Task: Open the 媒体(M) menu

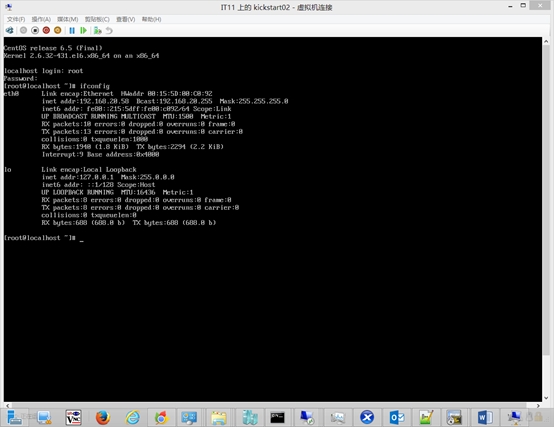Action: tap(67, 19)
